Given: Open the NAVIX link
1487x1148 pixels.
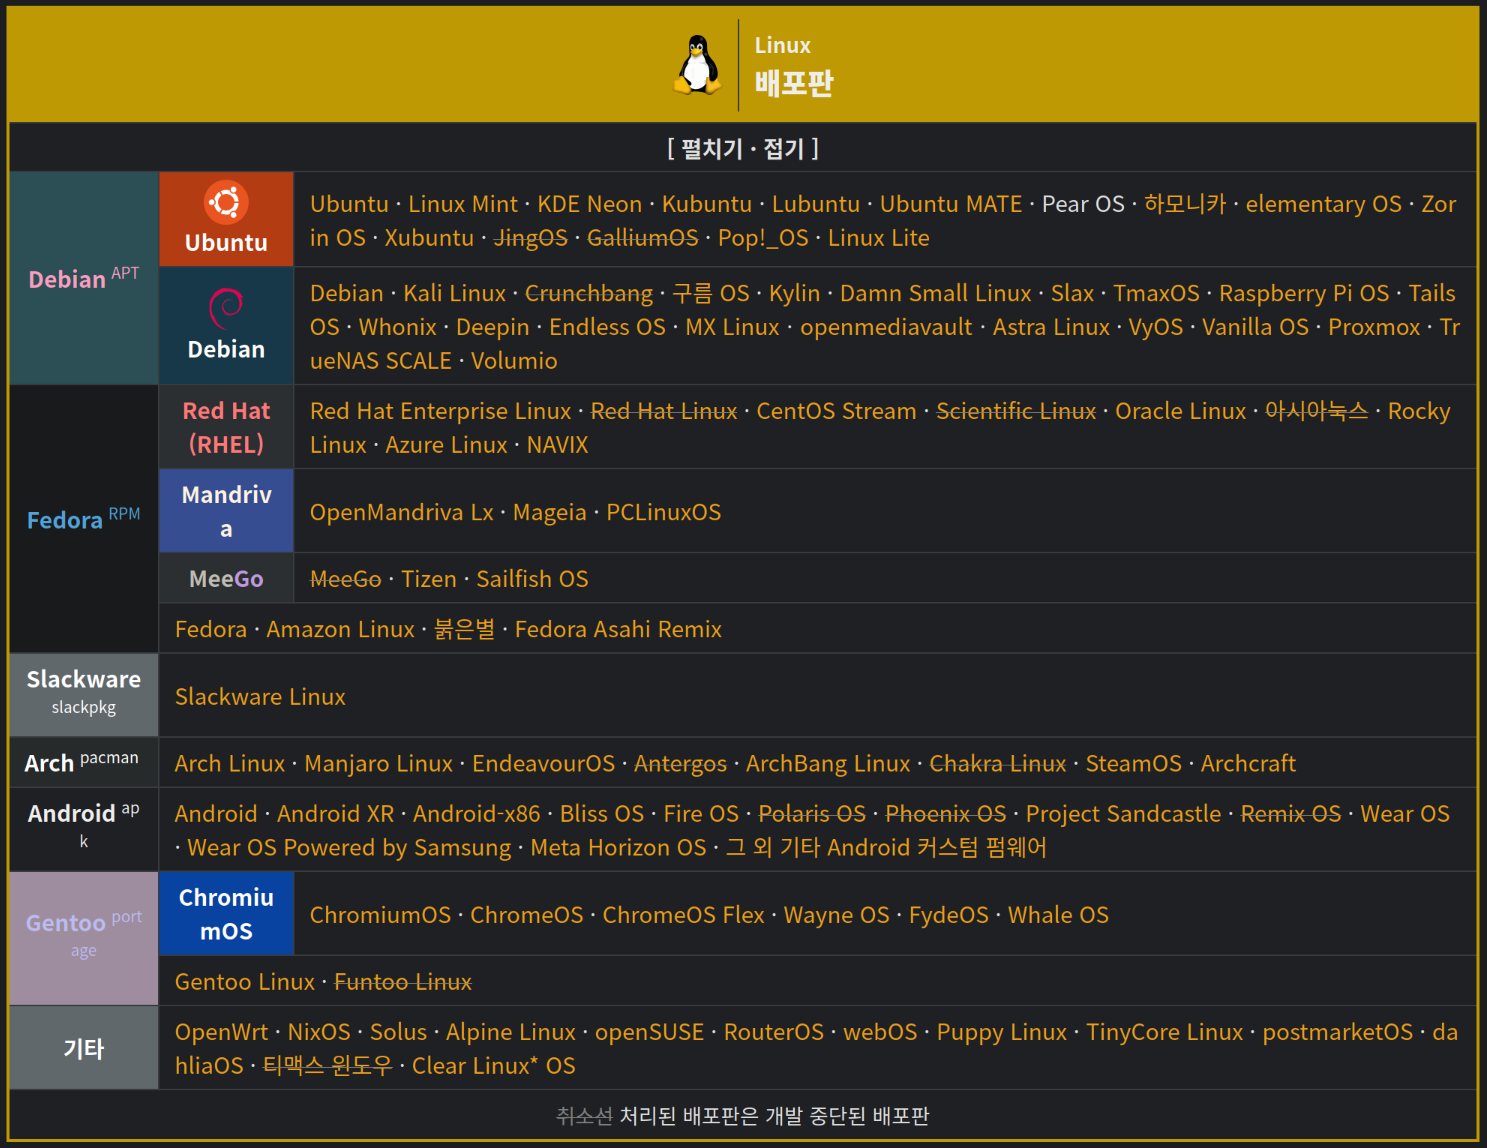Looking at the screenshot, I should coord(558,445).
